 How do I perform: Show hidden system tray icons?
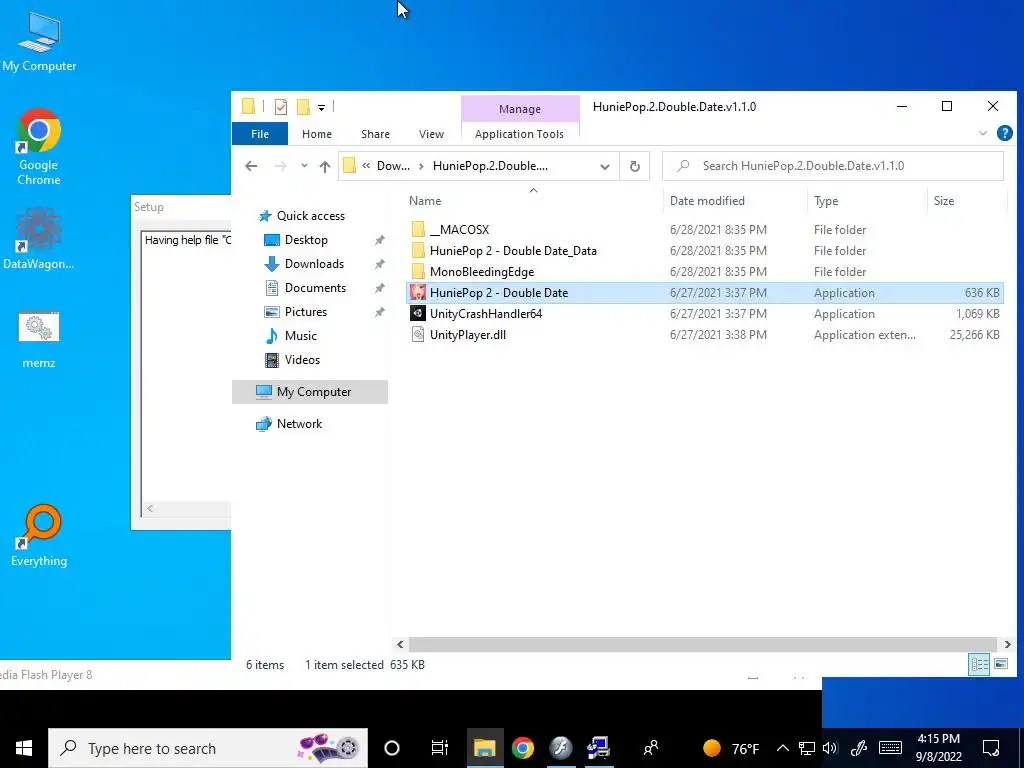pos(783,748)
